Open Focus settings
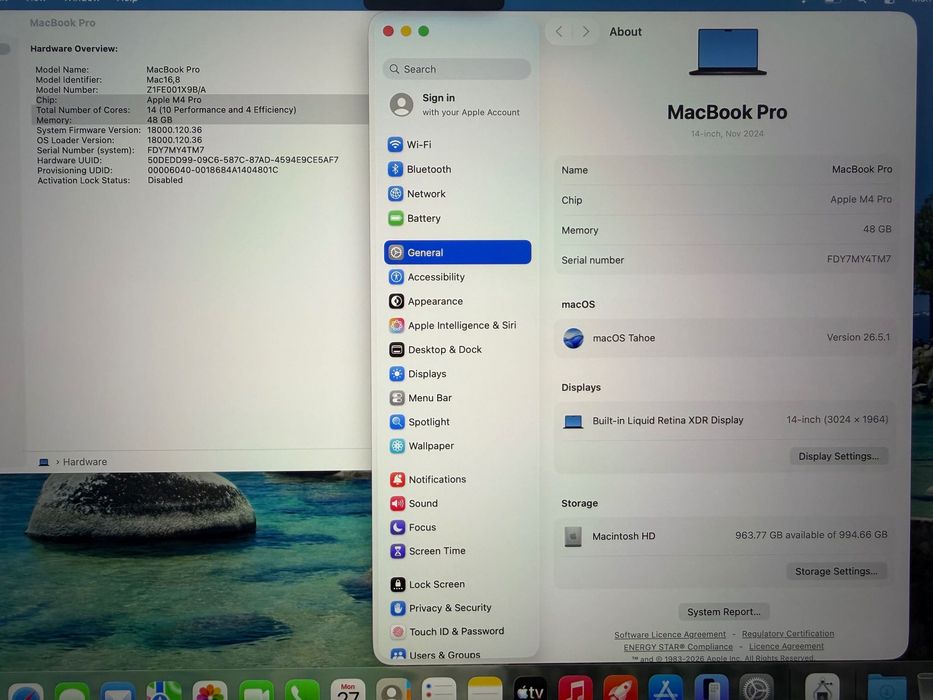The image size is (933, 700). point(413,527)
